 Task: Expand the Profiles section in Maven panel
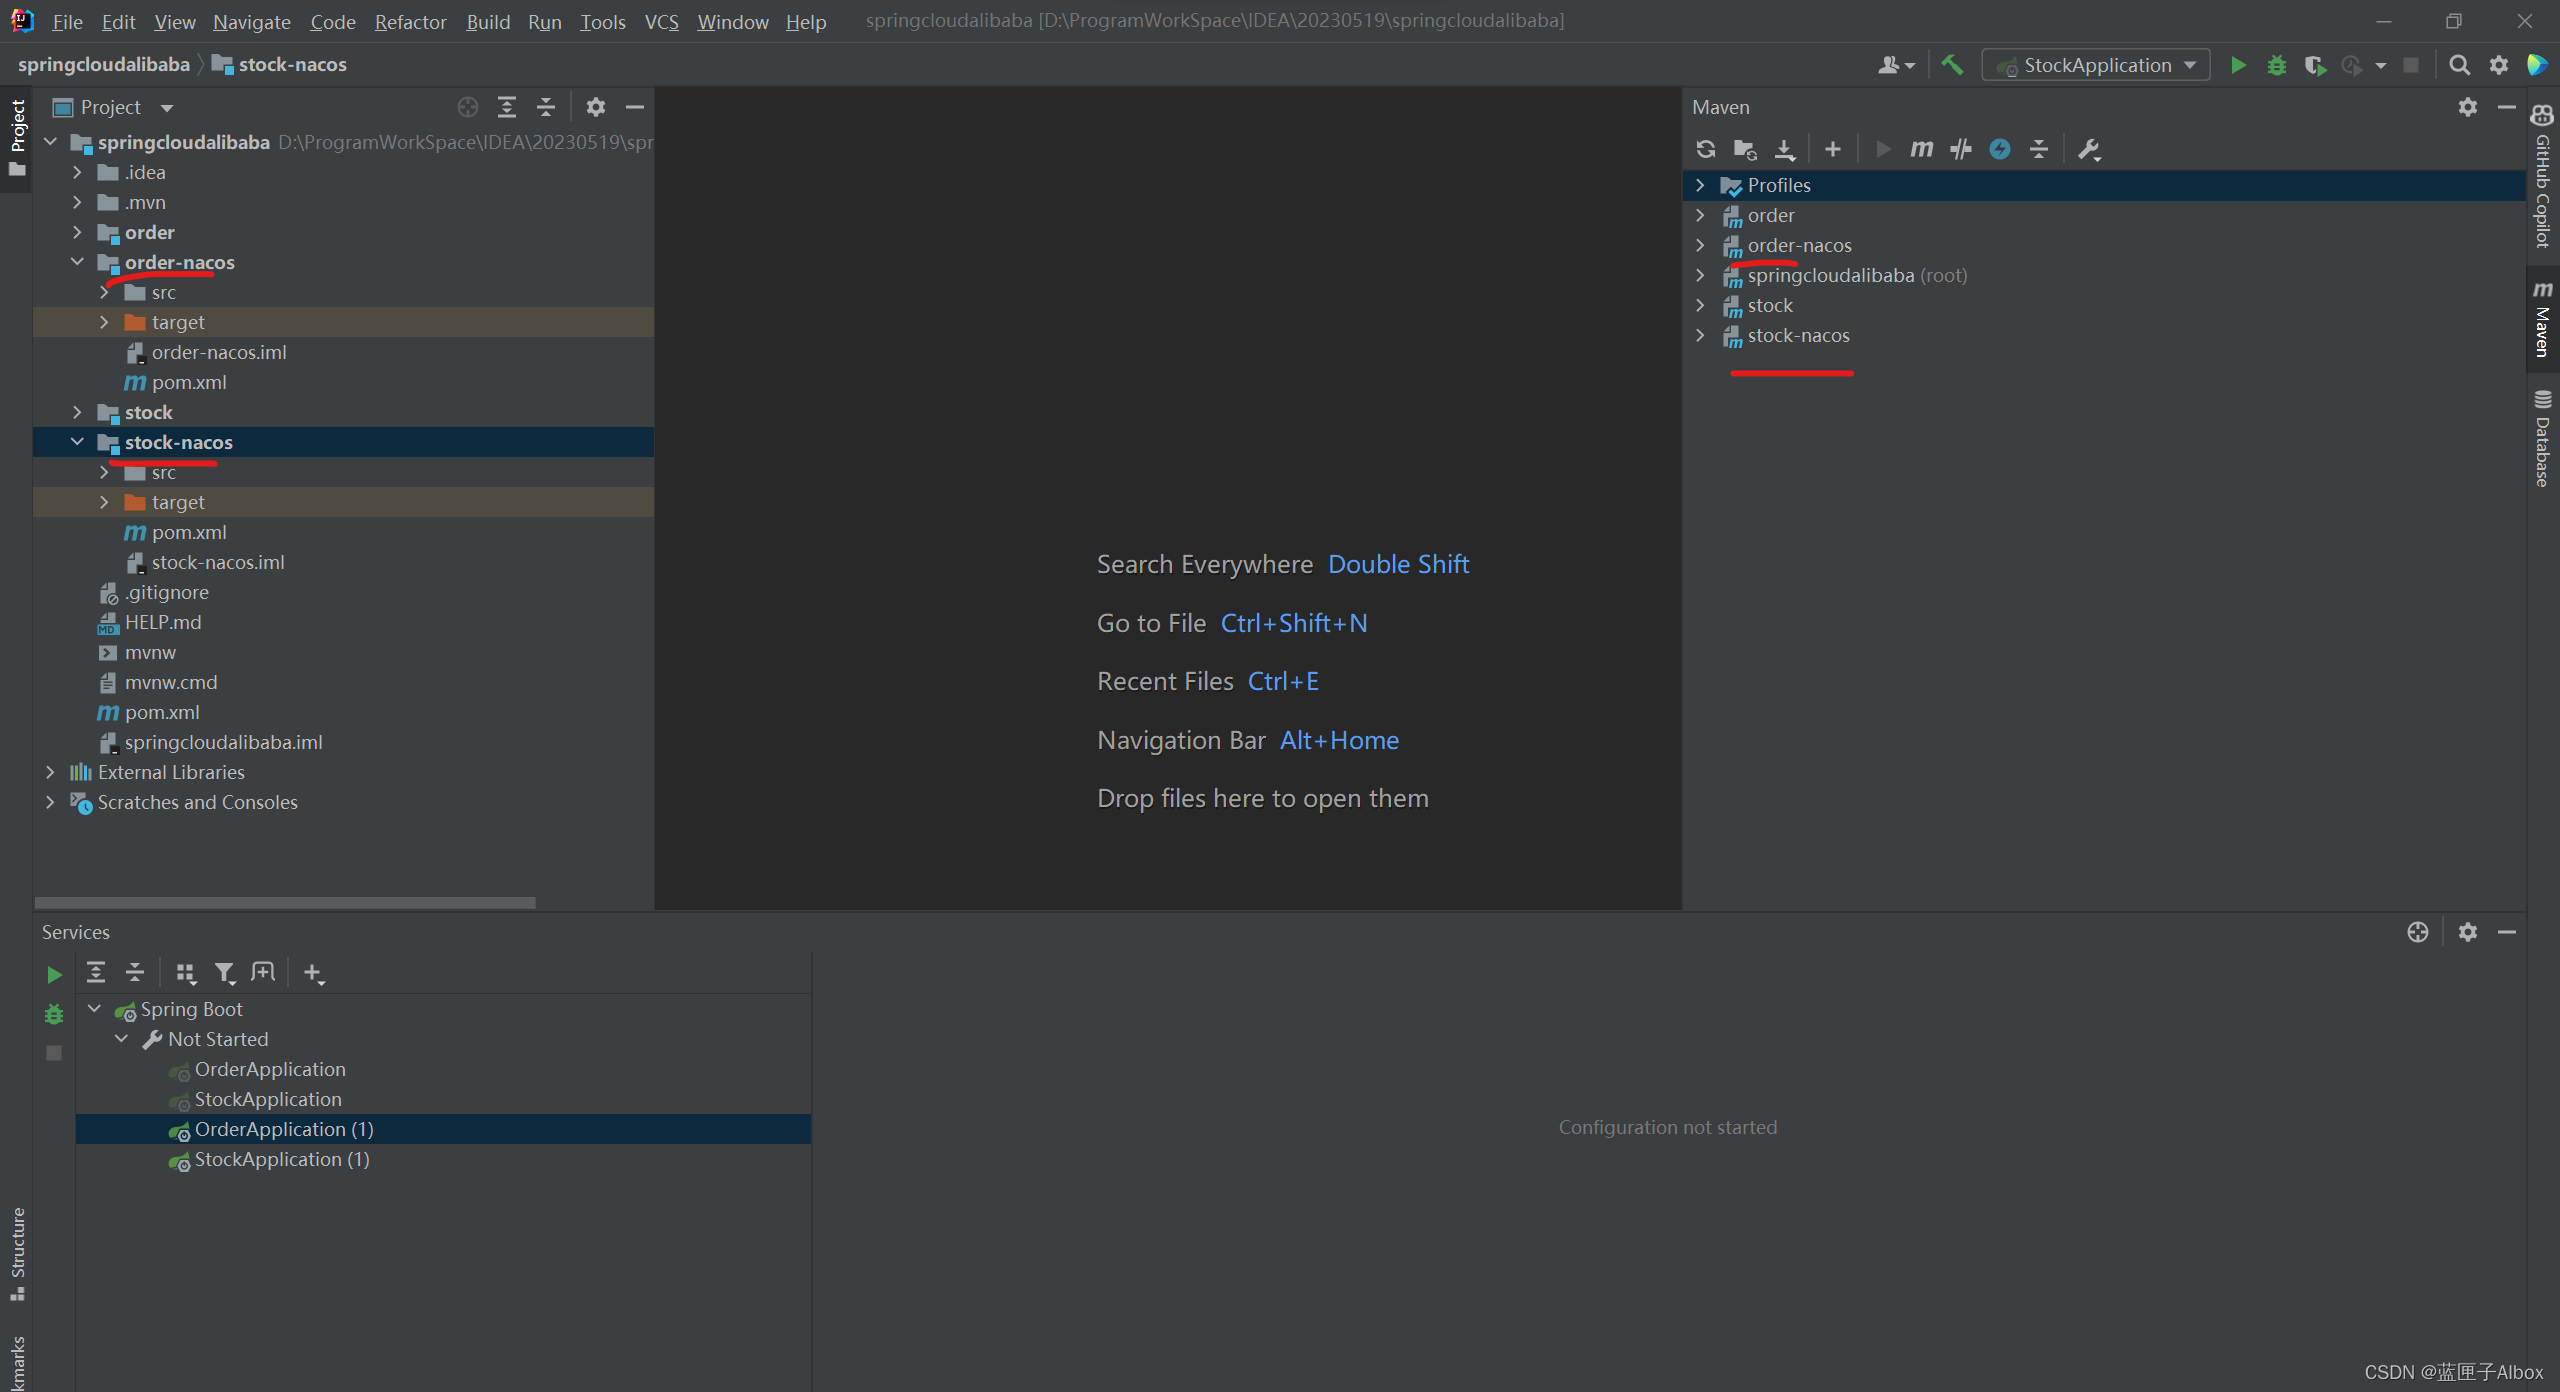[1700, 185]
